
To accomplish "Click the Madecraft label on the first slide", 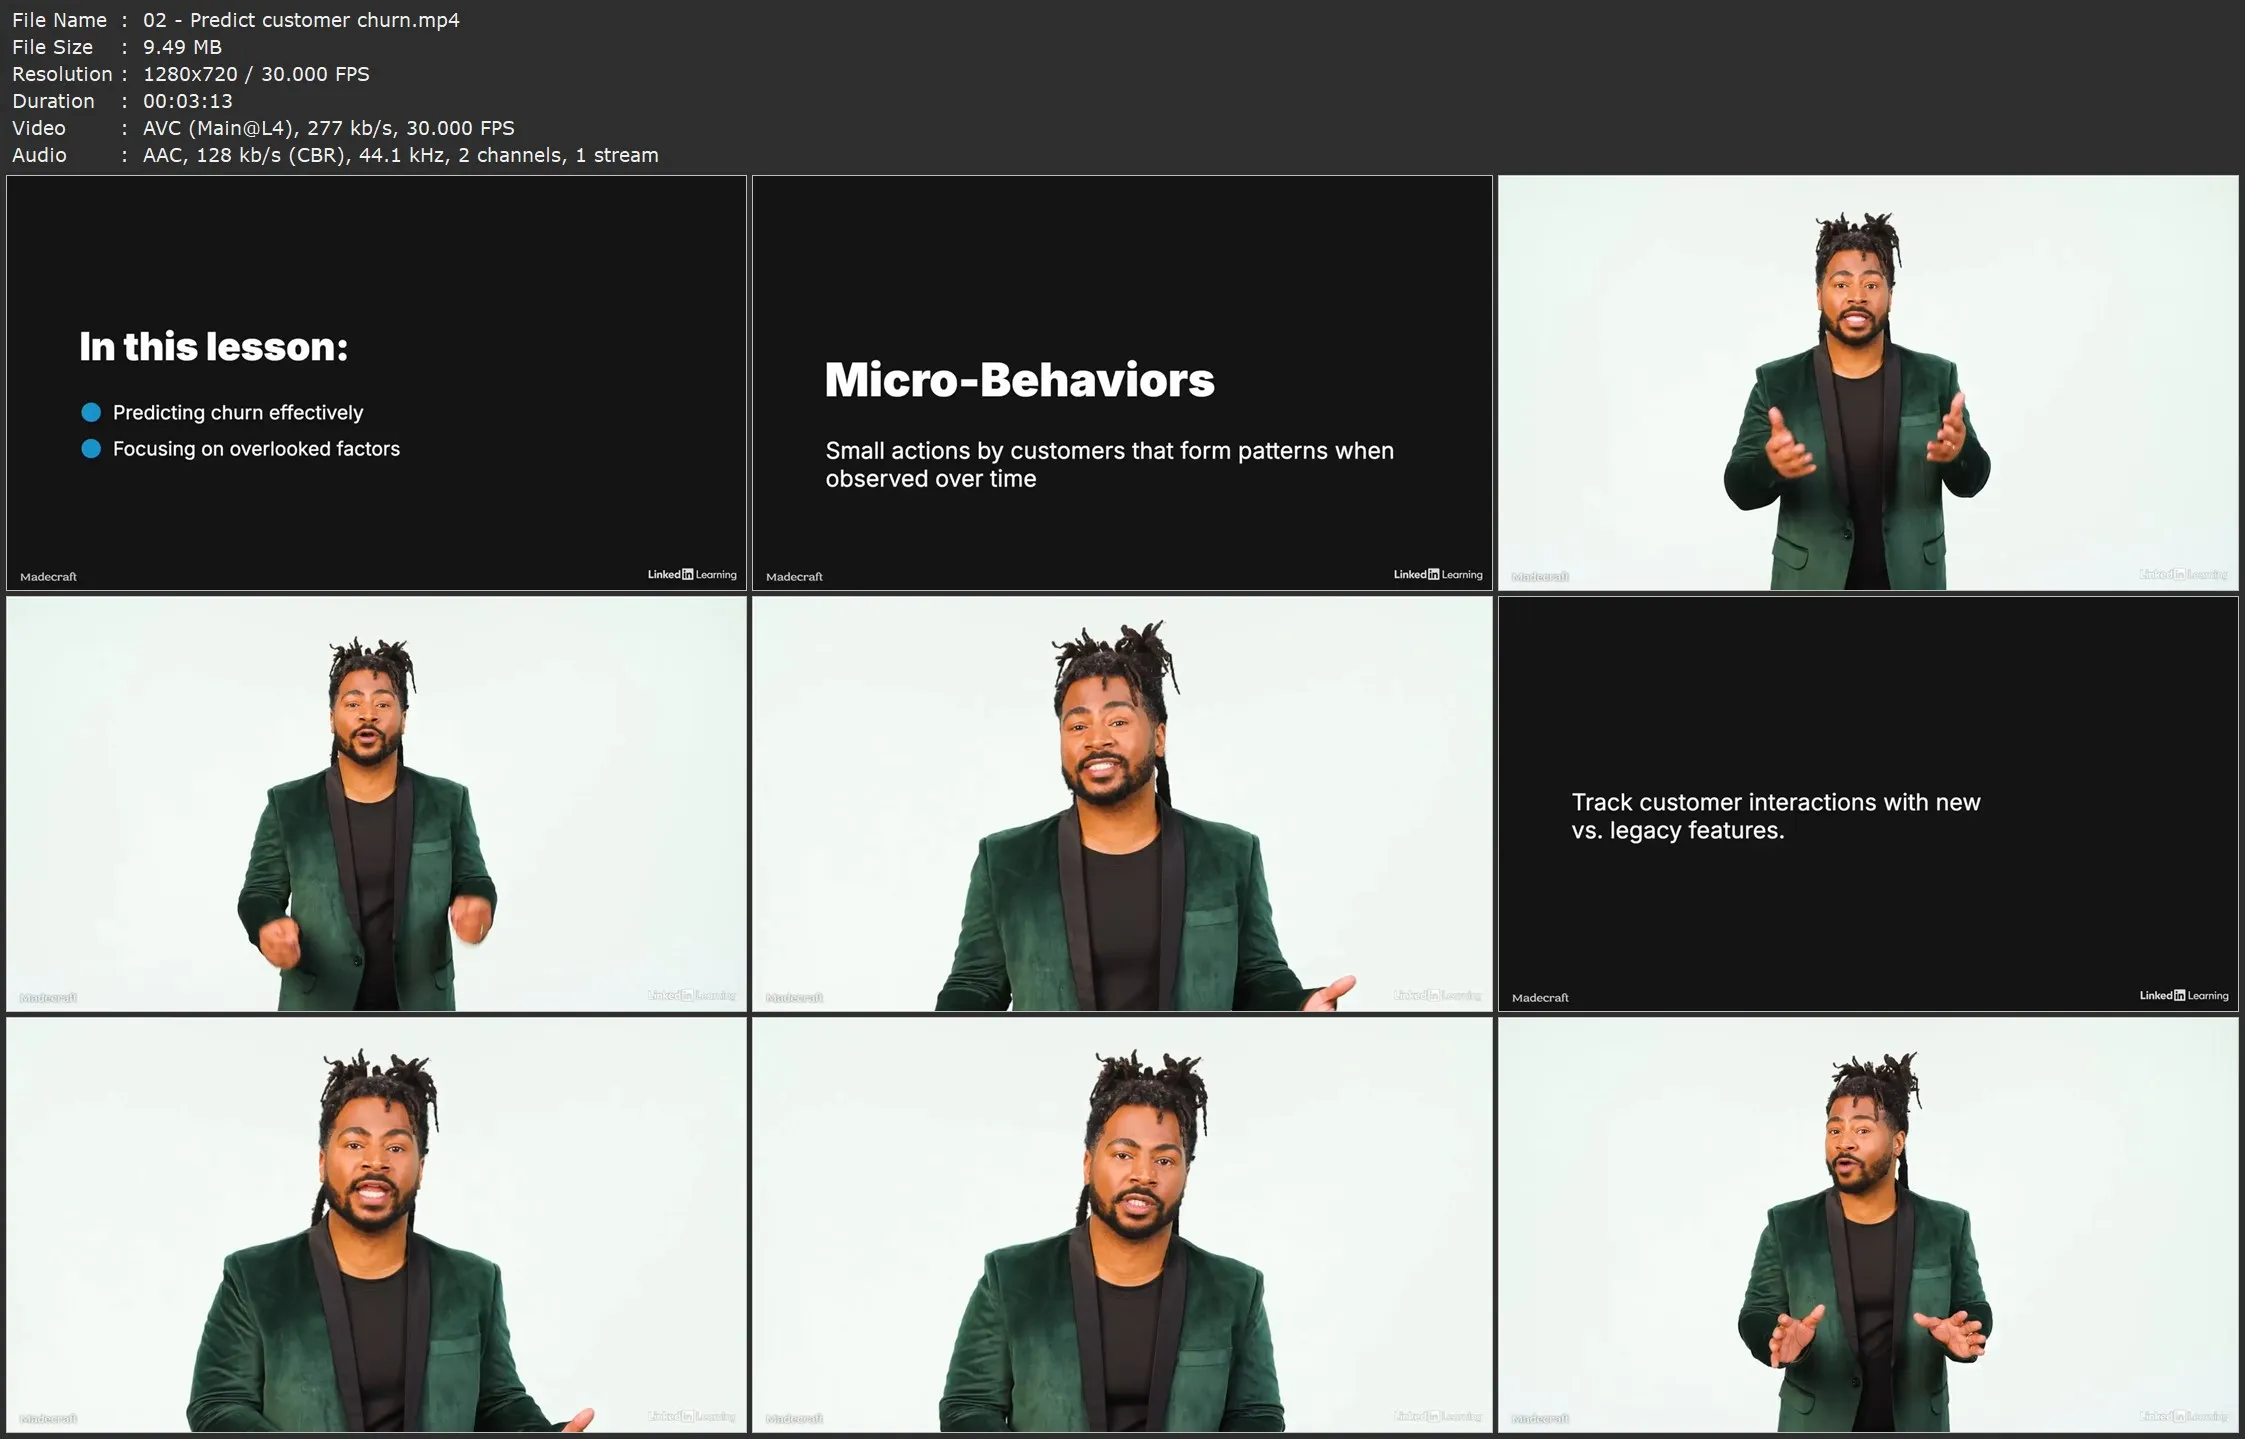I will tap(48, 577).
